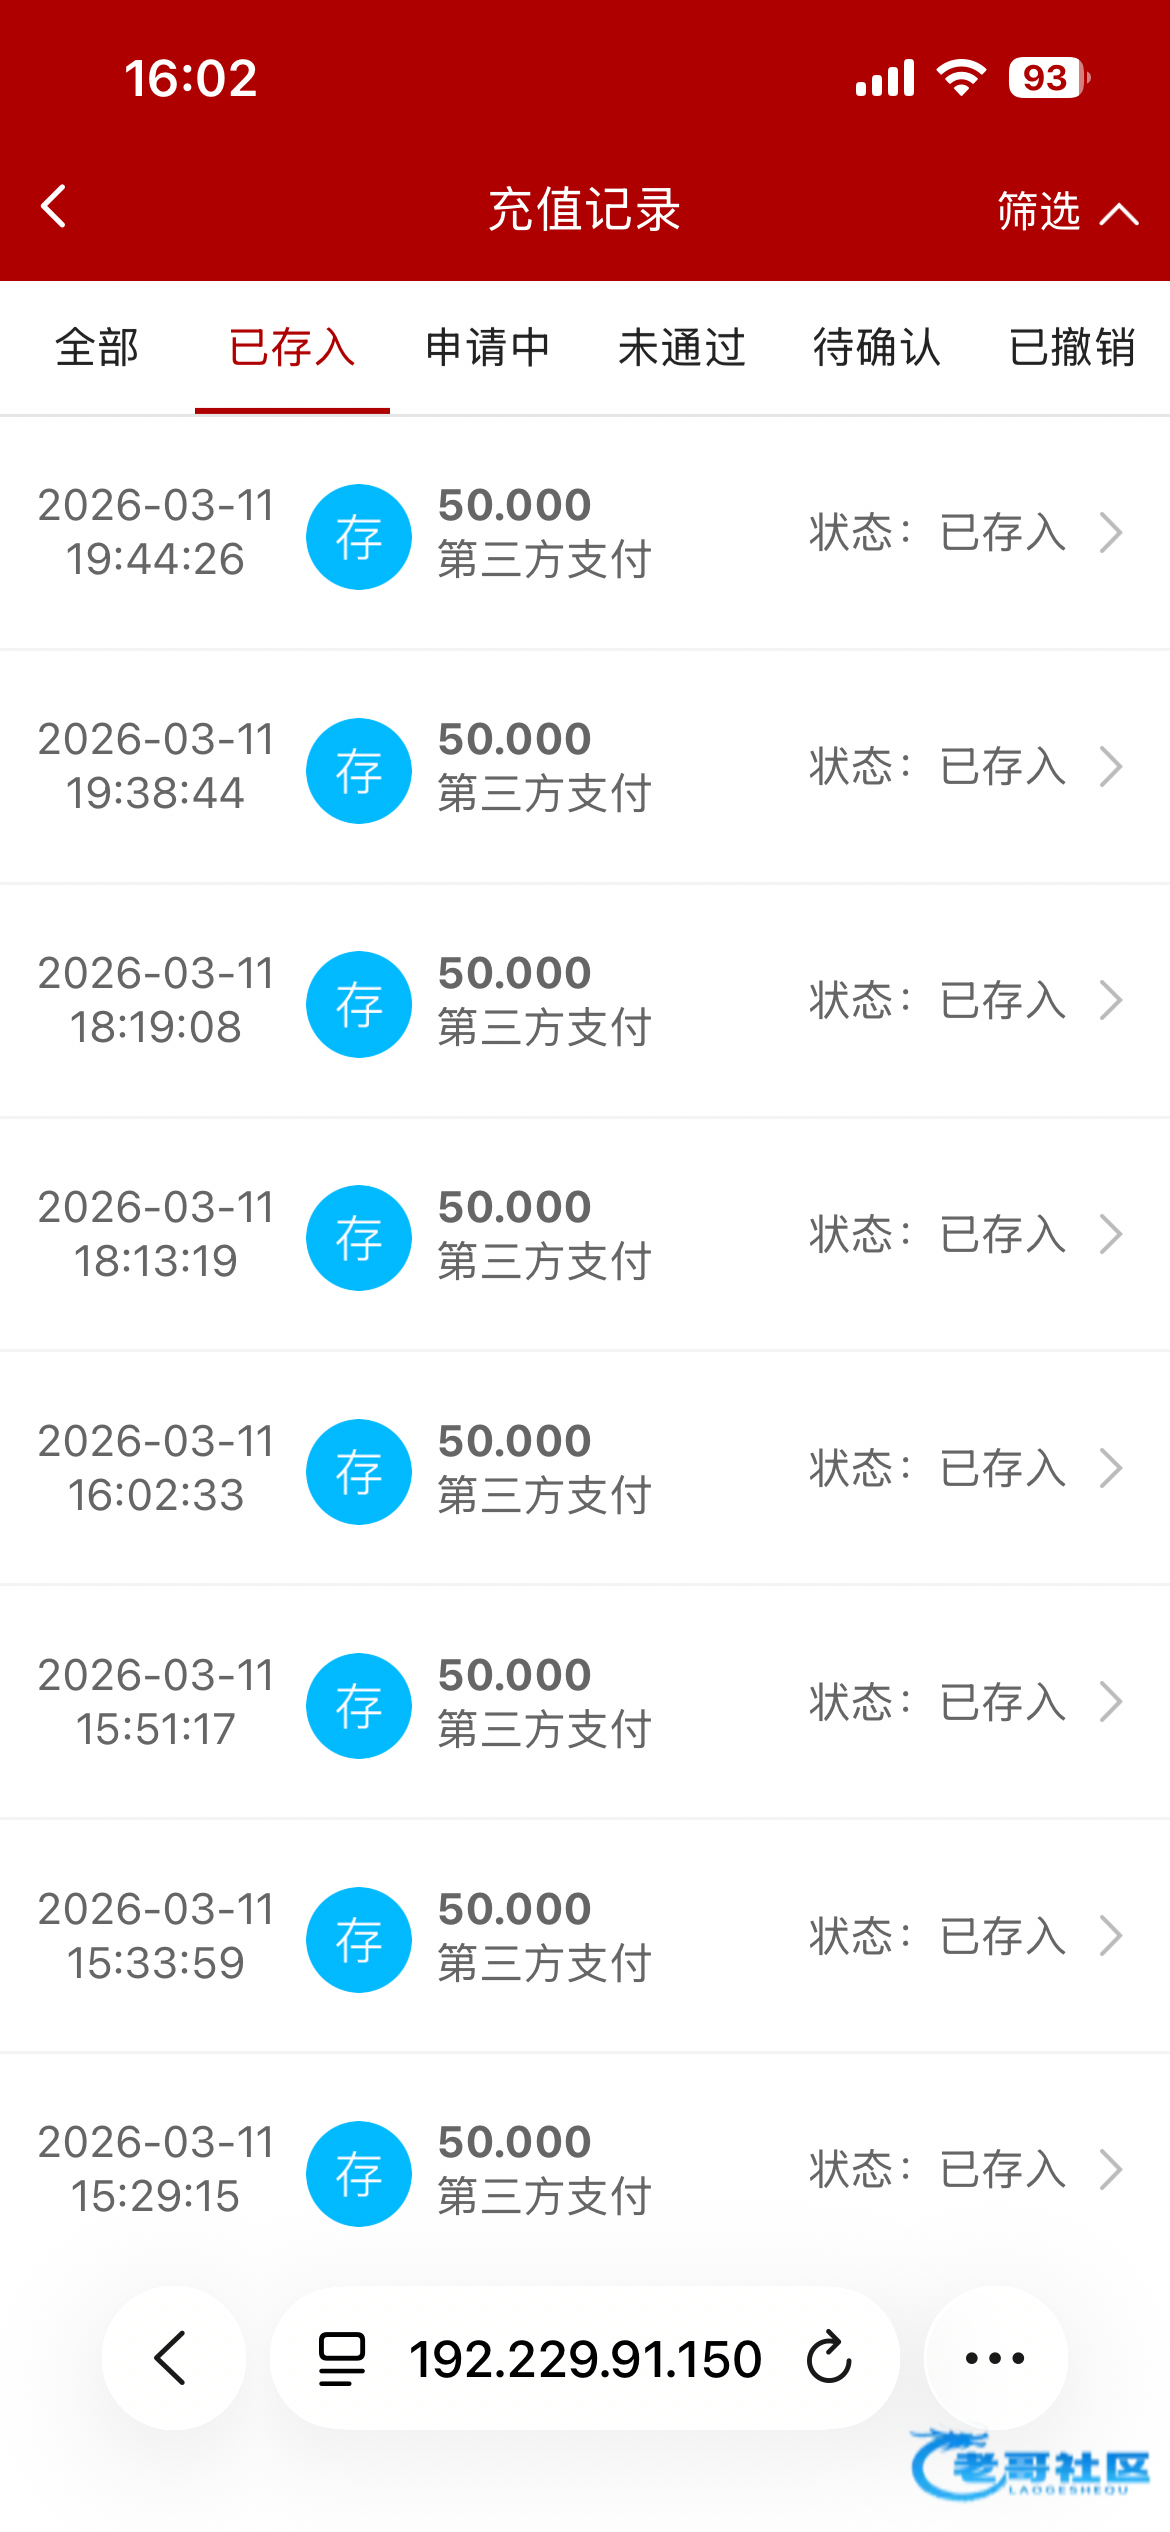Expand details chevron for 18:13:19 record

tap(1110, 1235)
